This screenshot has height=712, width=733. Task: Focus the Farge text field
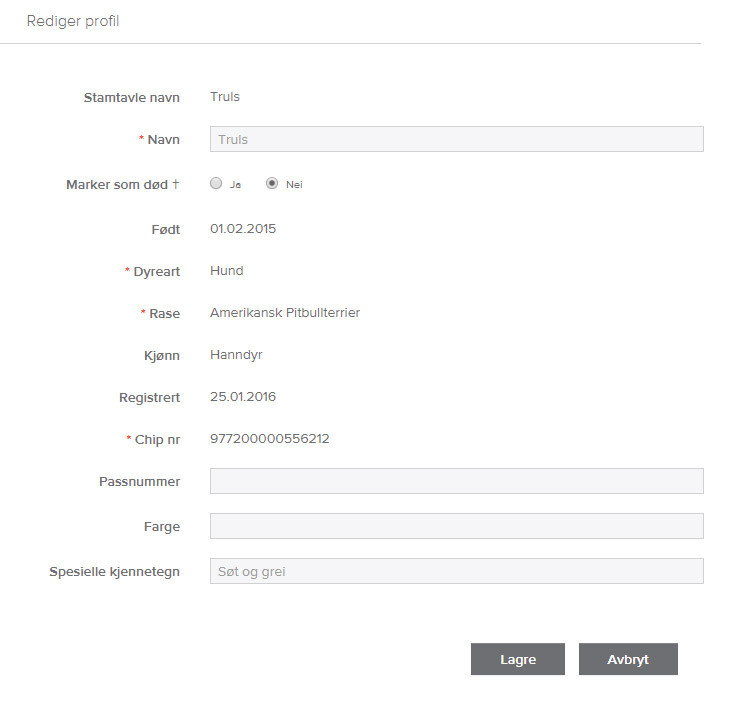coord(456,526)
